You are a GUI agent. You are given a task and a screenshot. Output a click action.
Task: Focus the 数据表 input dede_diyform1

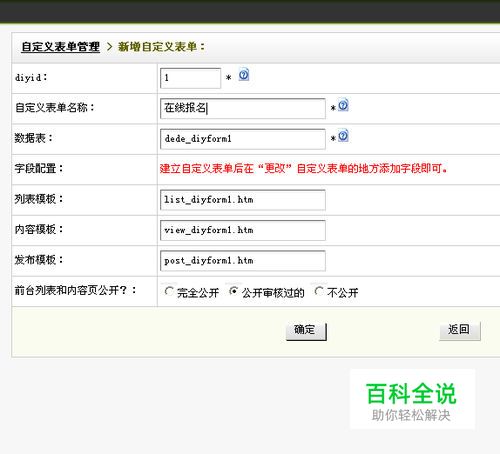click(243, 139)
